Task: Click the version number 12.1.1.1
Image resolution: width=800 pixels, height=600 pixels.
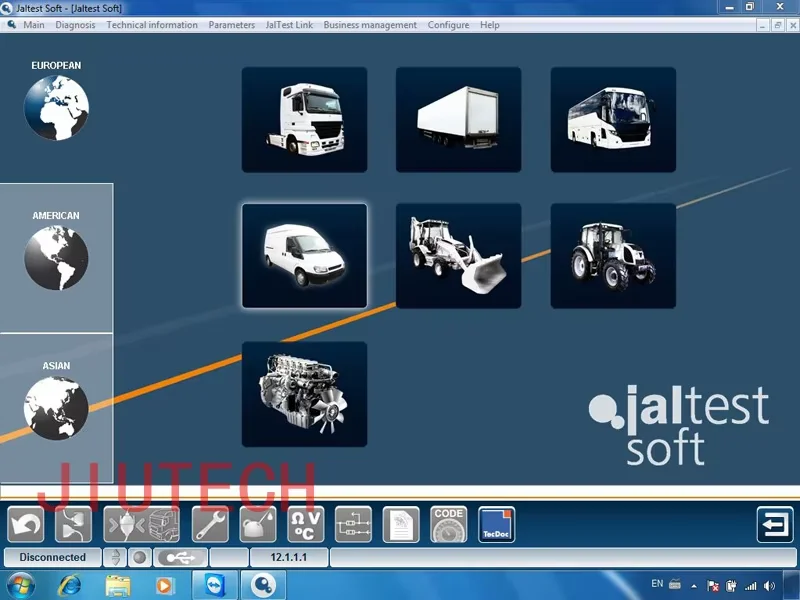Action: coord(289,557)
